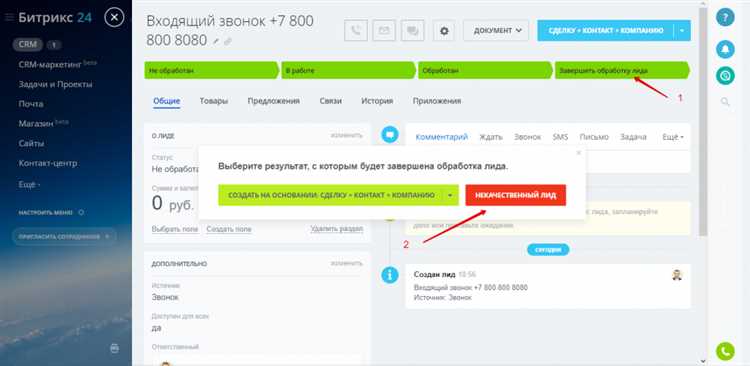Open the hamburger menu next to the Битрикс 24 logo
The height and width of the screenshot is (366, 750).
(9, 18)
